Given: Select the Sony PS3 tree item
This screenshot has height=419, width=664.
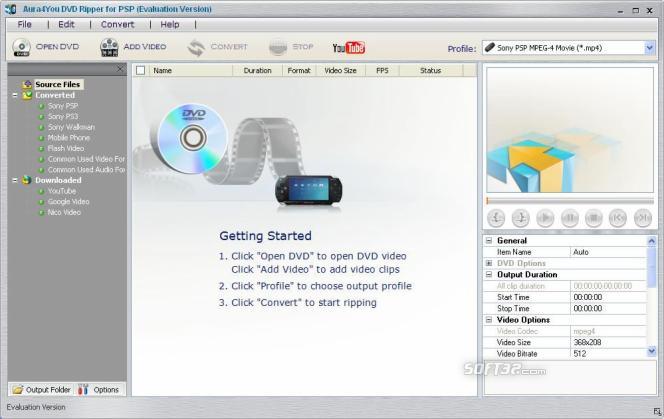Looking at the screenshot, I should point(63,117).
